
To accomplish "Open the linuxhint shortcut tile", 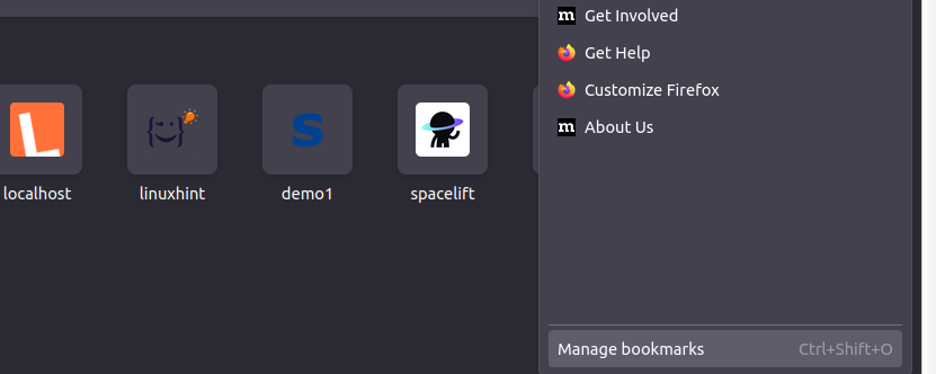I will click(172, 129).
